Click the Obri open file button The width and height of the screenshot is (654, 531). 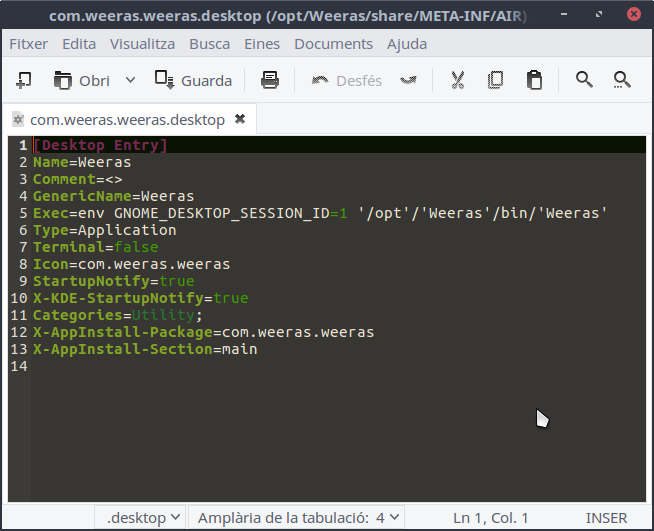[82, 80]
